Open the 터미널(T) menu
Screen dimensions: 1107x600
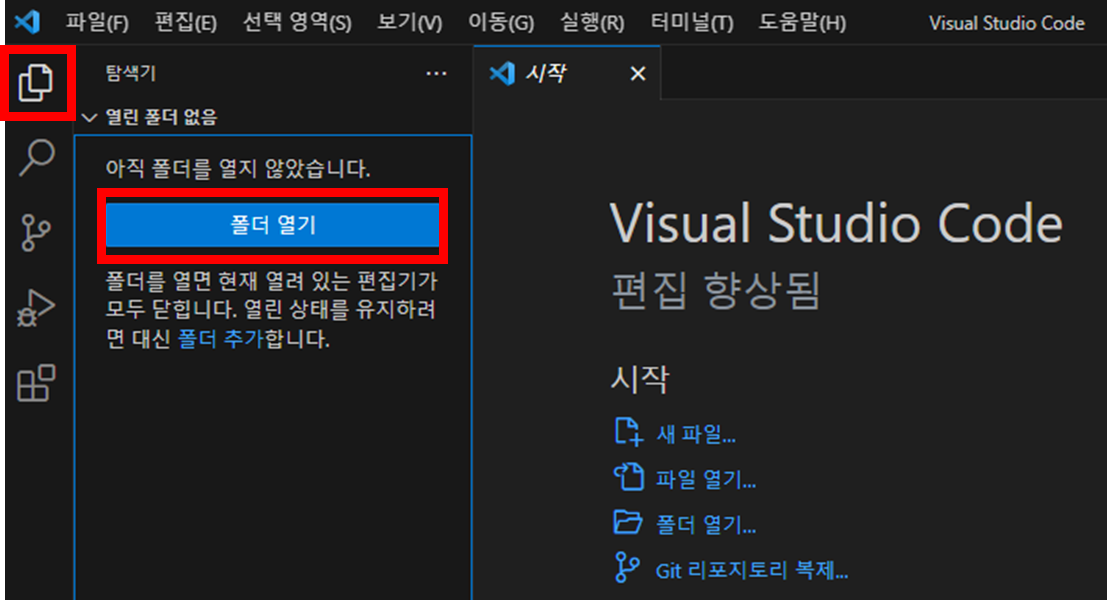pyautogui.click(x=692, y=23)
